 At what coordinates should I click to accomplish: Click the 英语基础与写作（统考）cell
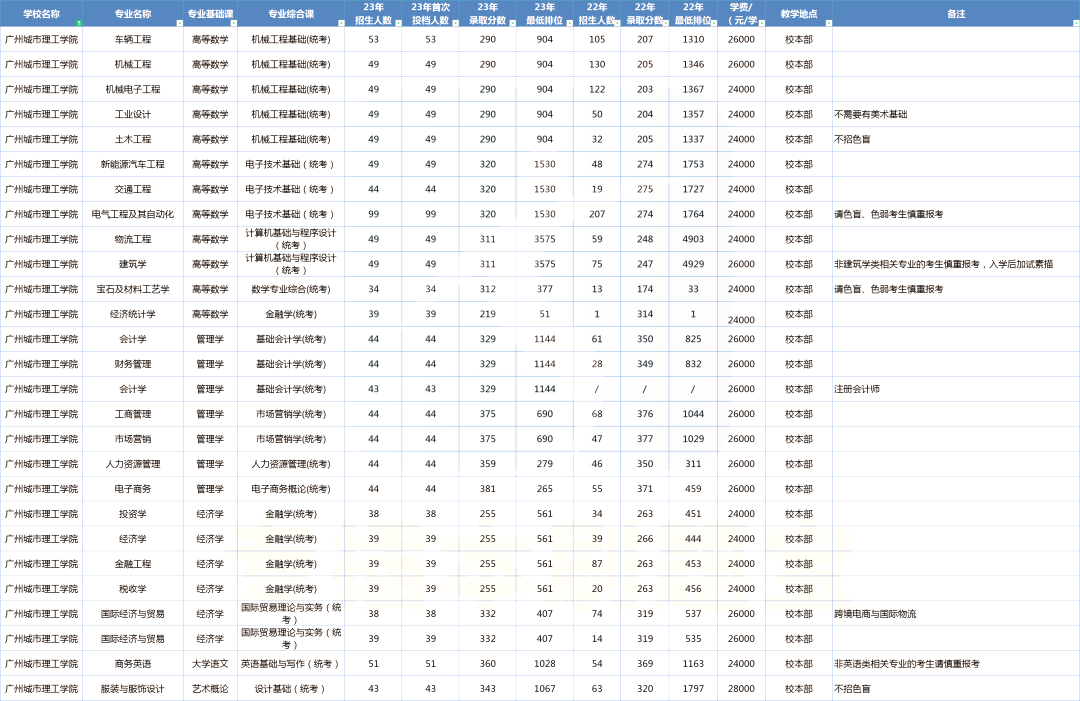pyautogui.click(x=291, y=664)
